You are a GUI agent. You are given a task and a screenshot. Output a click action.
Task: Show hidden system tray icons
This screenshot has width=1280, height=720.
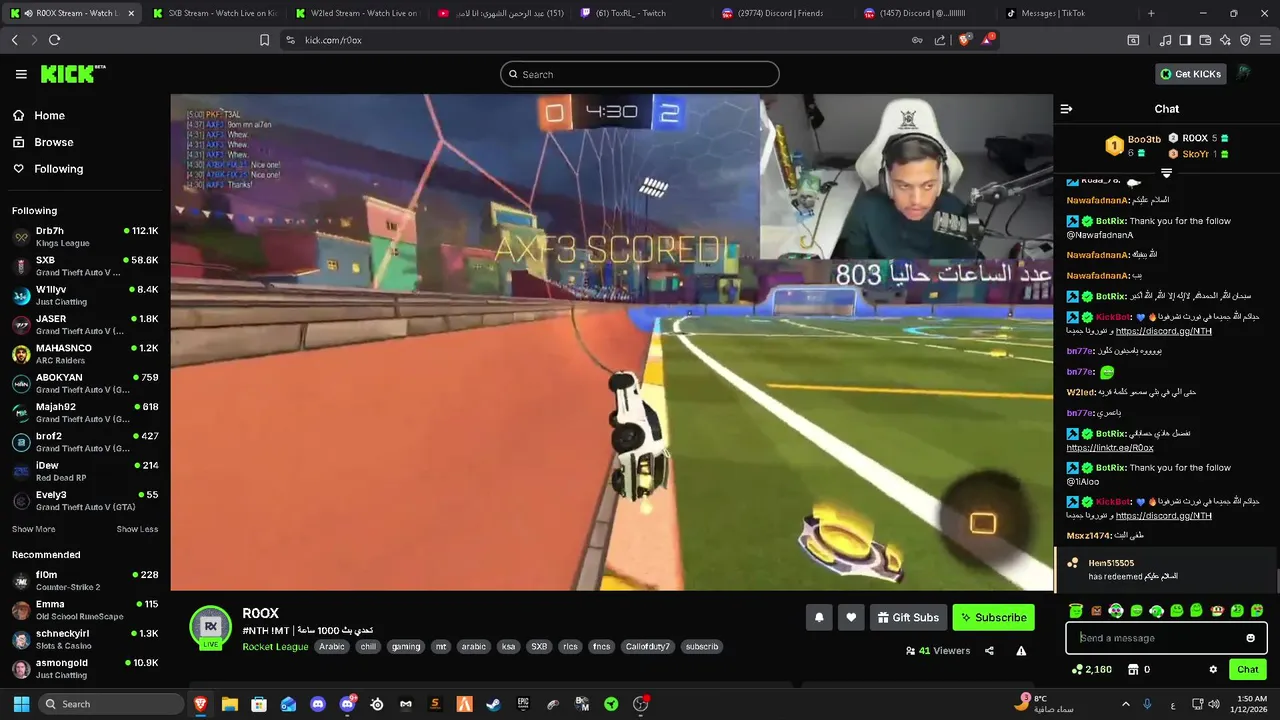1125,704
